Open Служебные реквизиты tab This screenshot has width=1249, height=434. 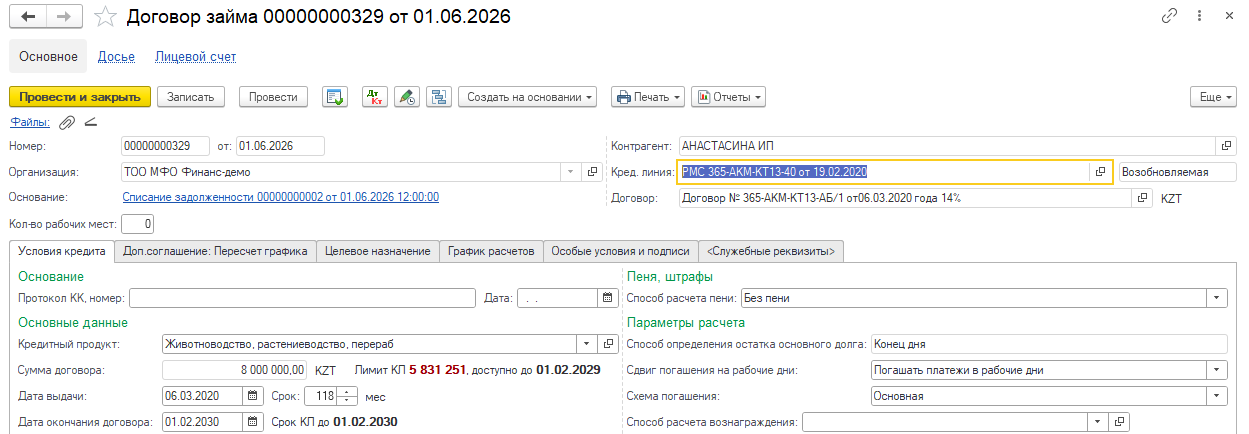pyautogui.click(x=770, y=251)
